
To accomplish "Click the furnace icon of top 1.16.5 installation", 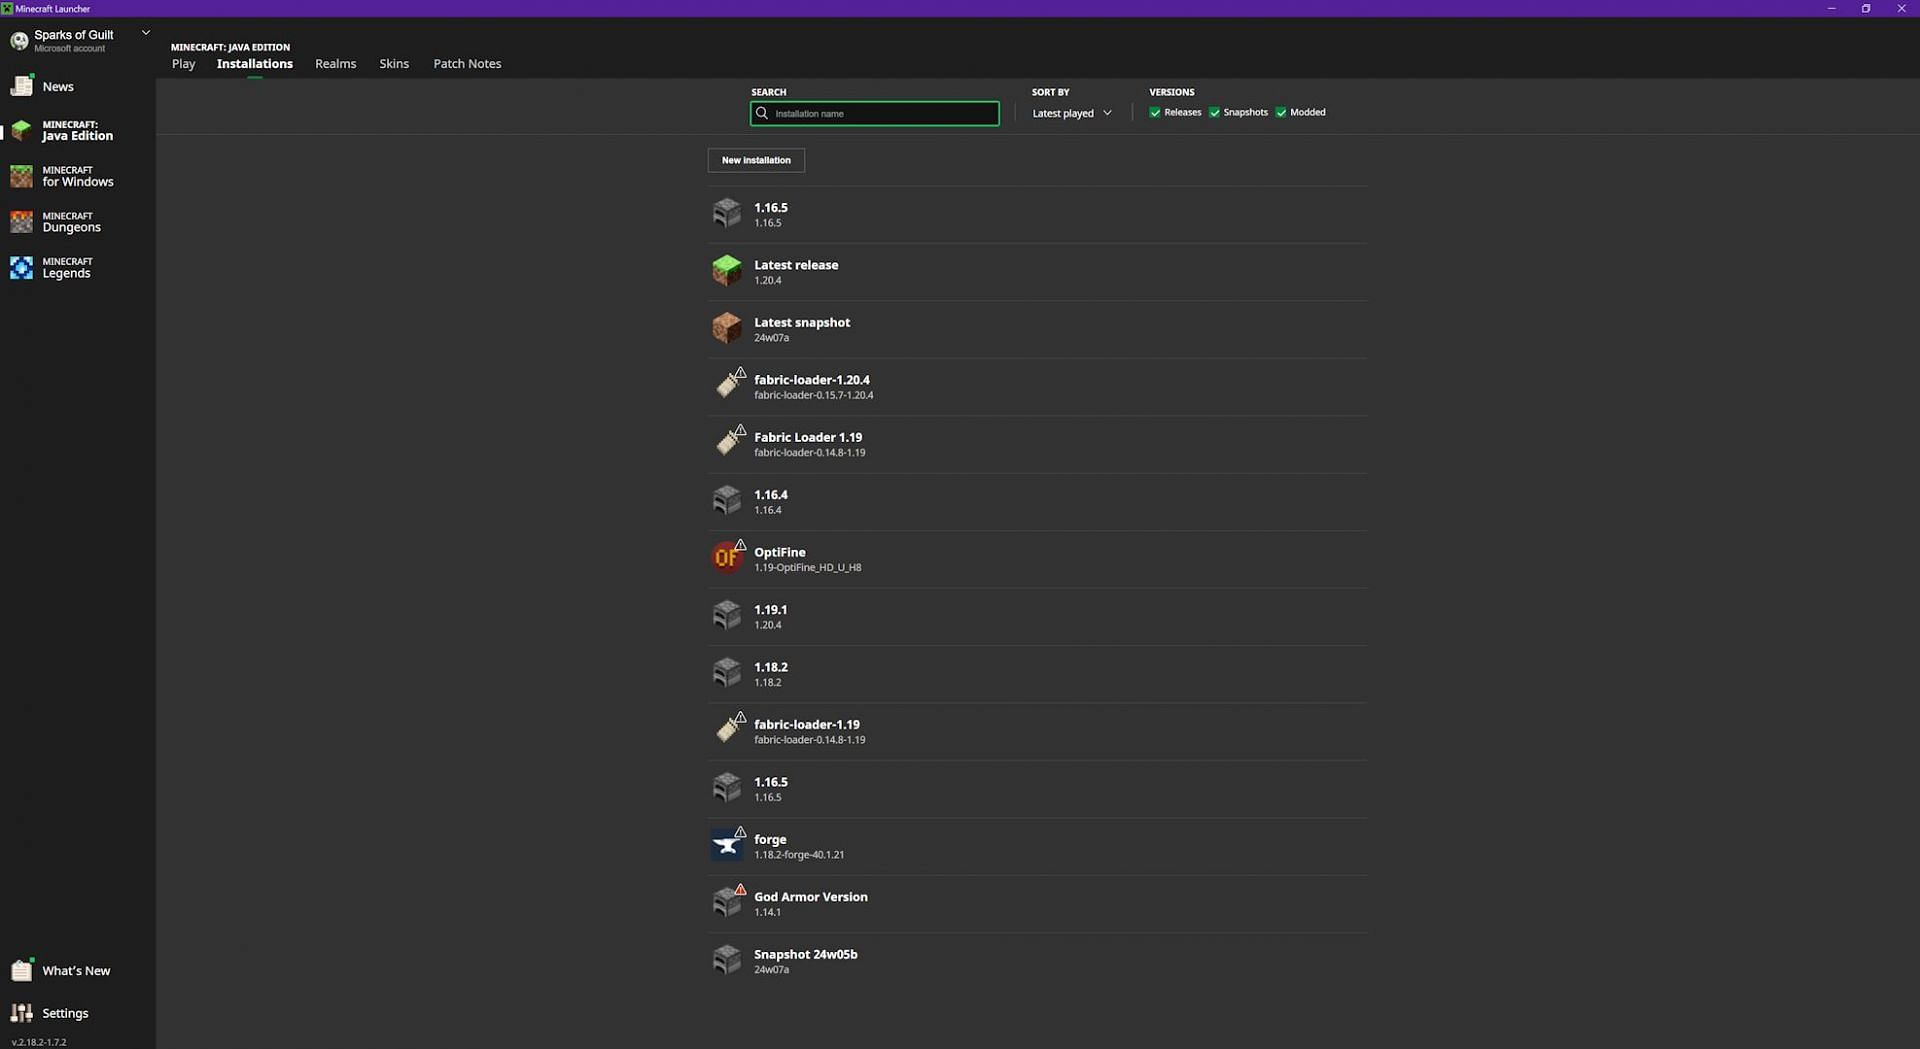I will (x=727, y=213).
